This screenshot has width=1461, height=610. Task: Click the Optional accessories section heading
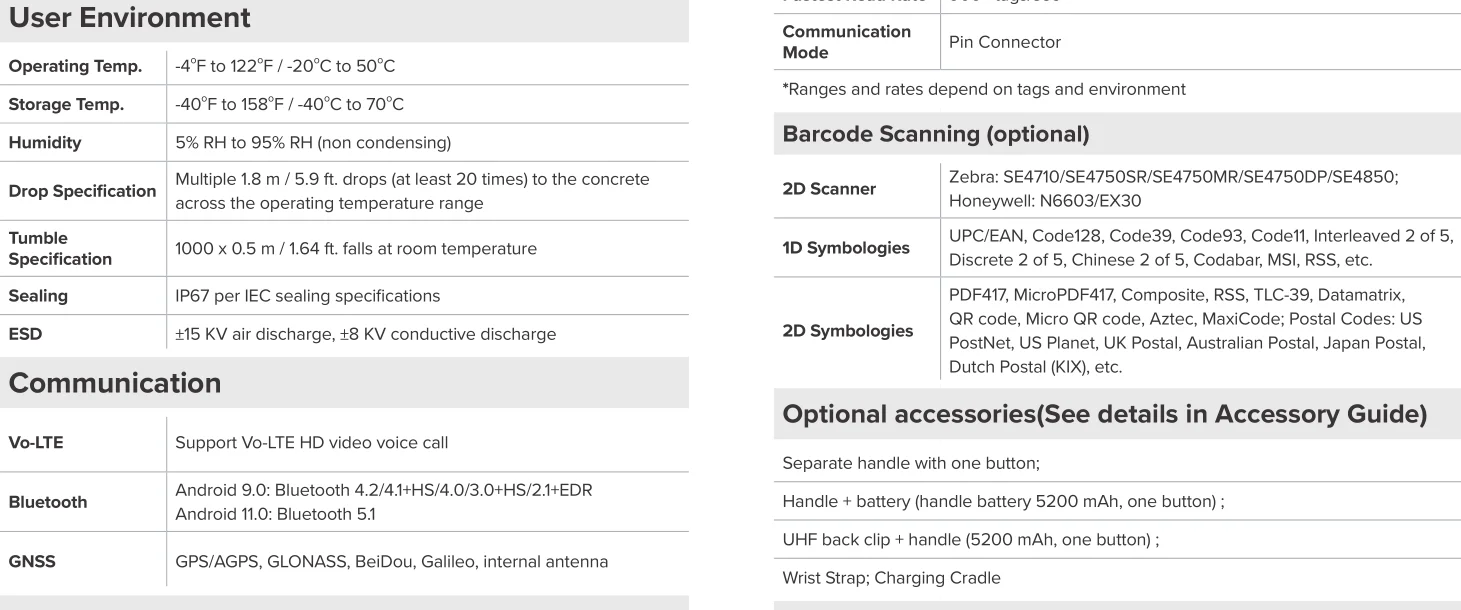click(x=1104, y=417)
